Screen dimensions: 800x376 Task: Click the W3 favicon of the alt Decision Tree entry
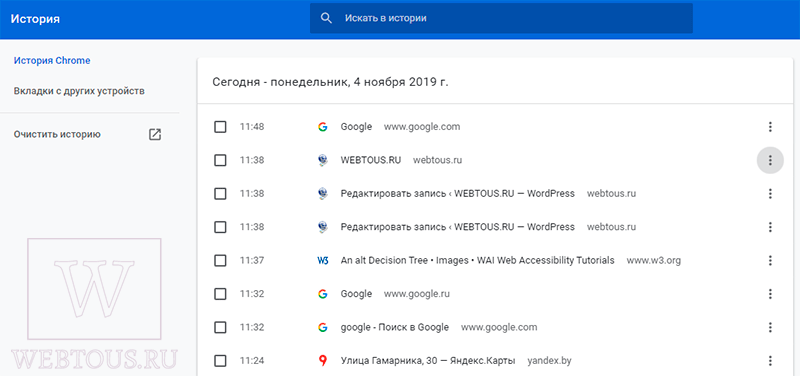coord(322,261)
